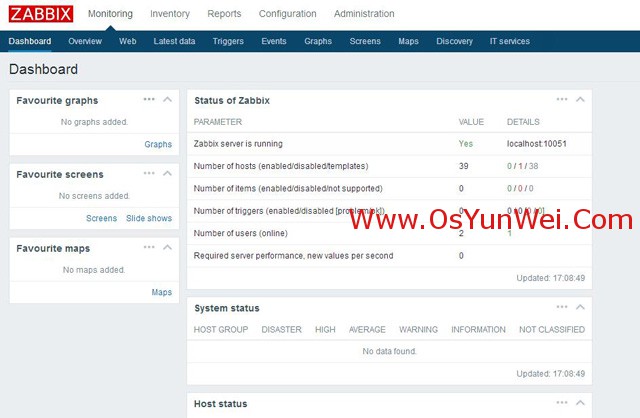Collapse the Status of Zabbix widget
The image size is (640, 418).
(x=580, y=99)
